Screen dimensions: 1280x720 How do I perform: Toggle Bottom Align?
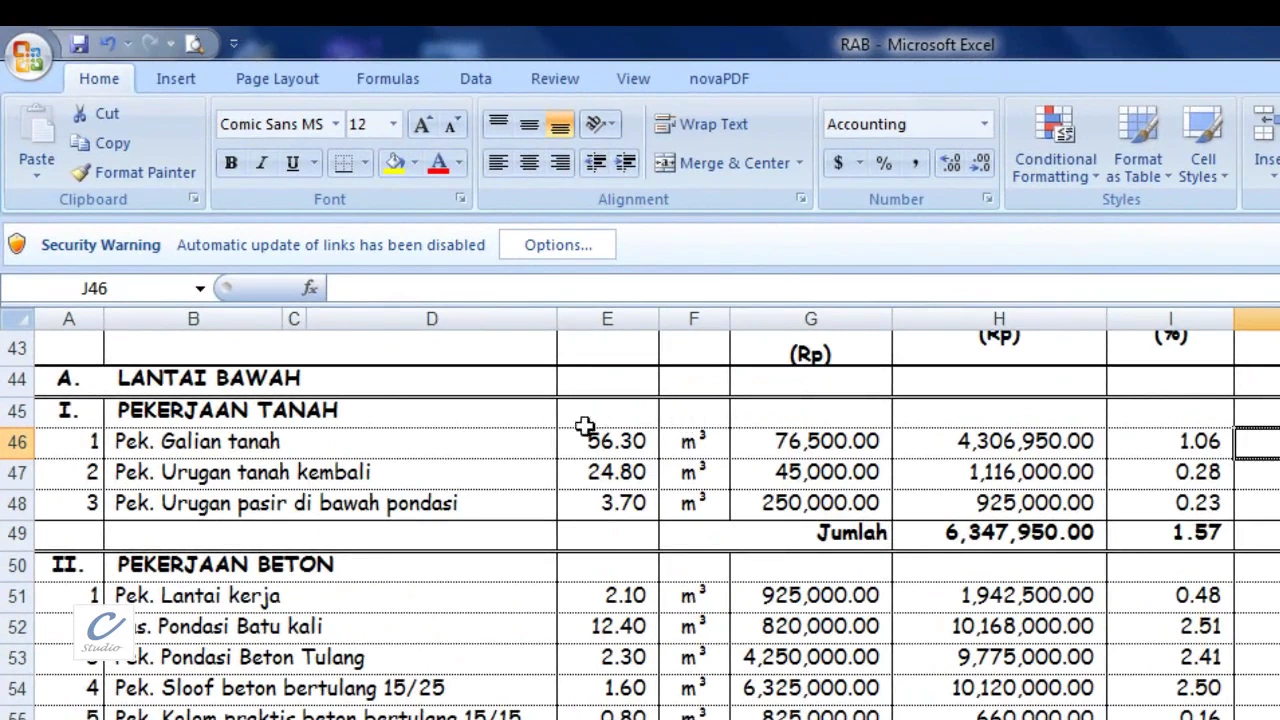(x=560, y=124)
